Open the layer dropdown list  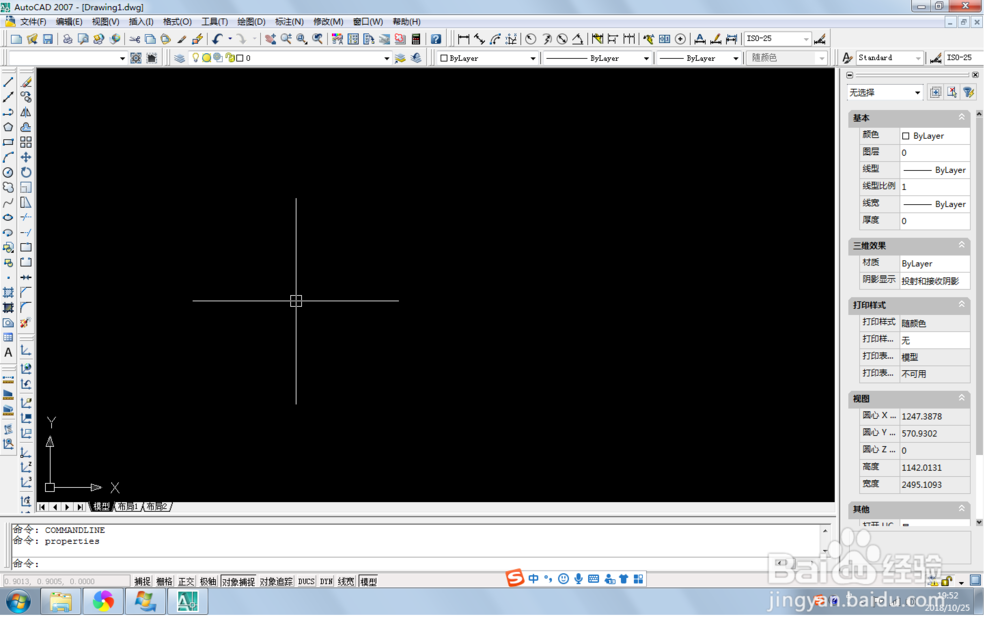coord(386,58)
